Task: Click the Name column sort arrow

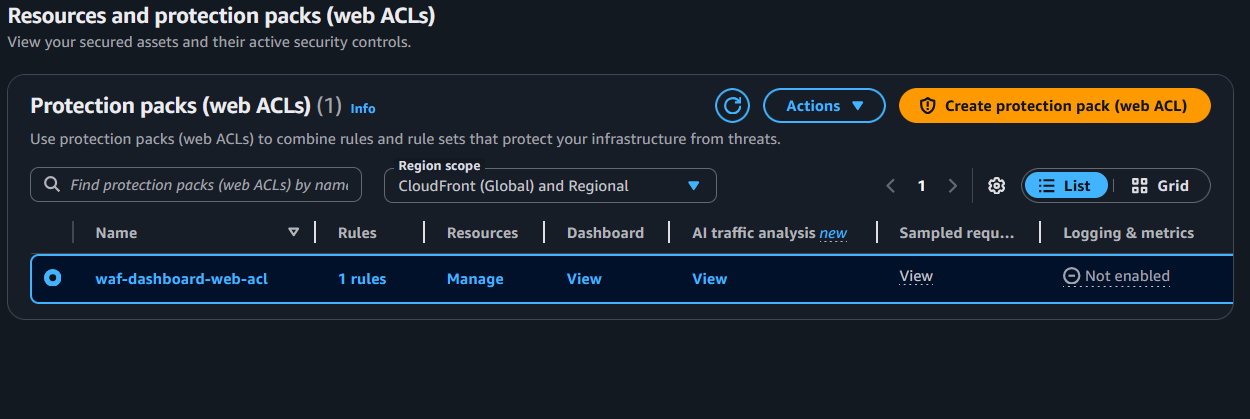Action: pyautogui.click(x=293, y=232)
